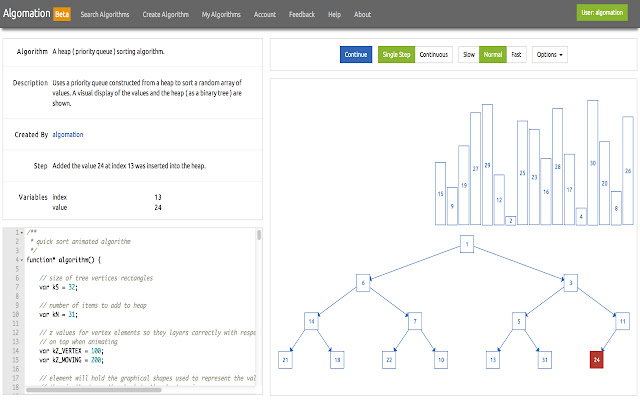This screenshot has height=400, width=640.
Task: Enable Continuous run mode
Action: click(x=434, y=54)
